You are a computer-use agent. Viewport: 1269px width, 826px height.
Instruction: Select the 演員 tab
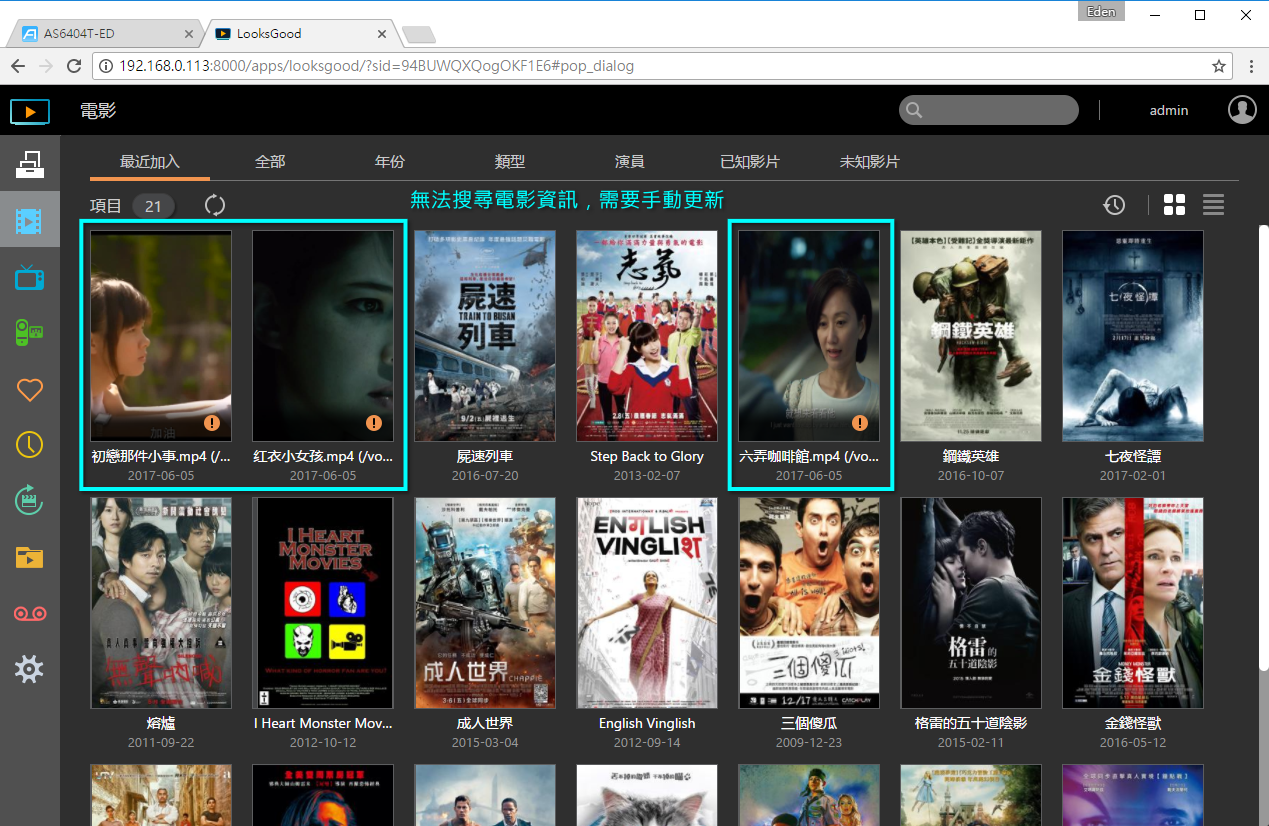pos(630,162)
